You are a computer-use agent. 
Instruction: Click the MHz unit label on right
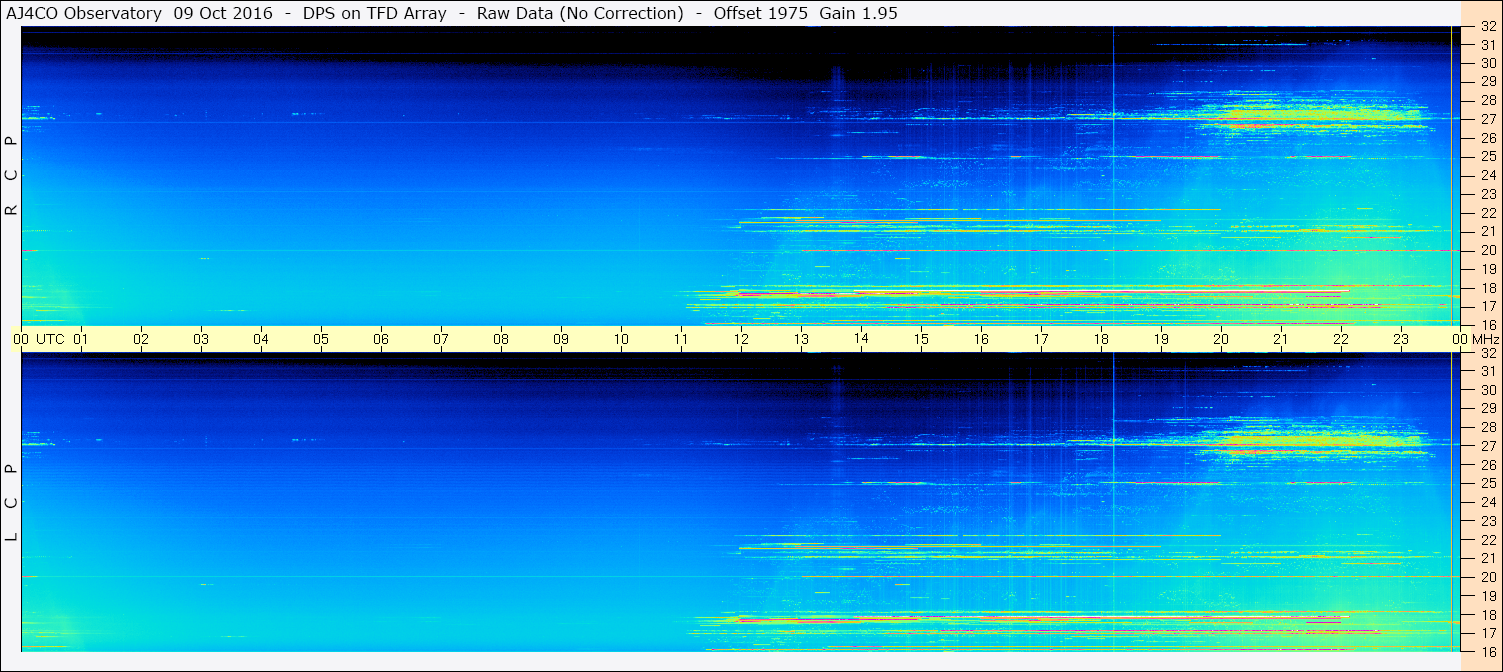[x=1485, y=339]
